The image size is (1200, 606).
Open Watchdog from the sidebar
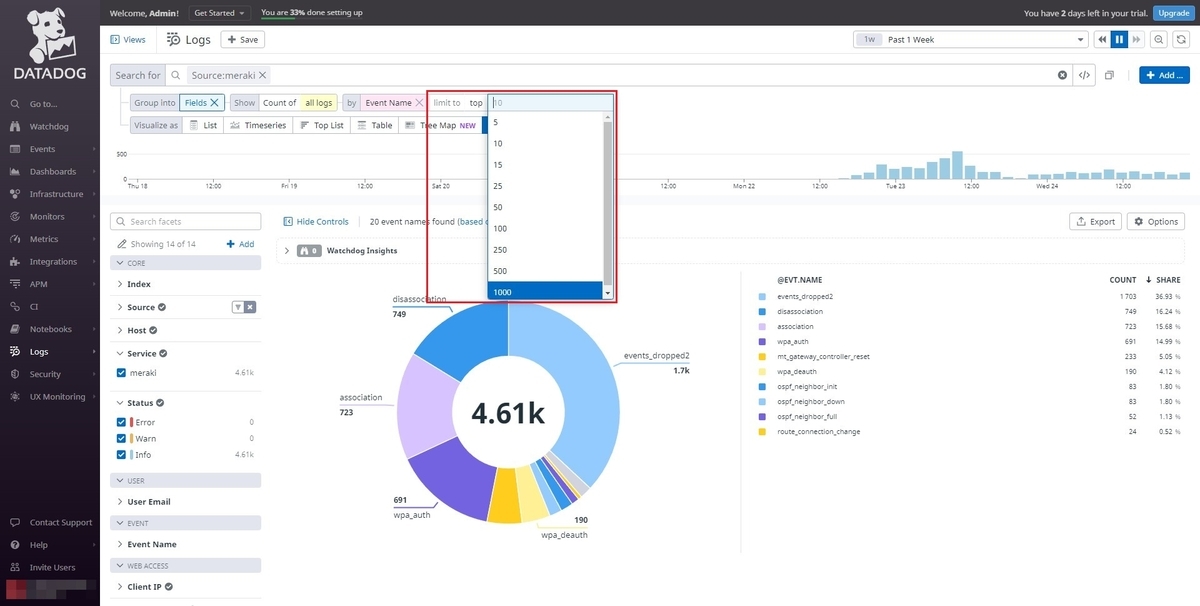[48, 127]
